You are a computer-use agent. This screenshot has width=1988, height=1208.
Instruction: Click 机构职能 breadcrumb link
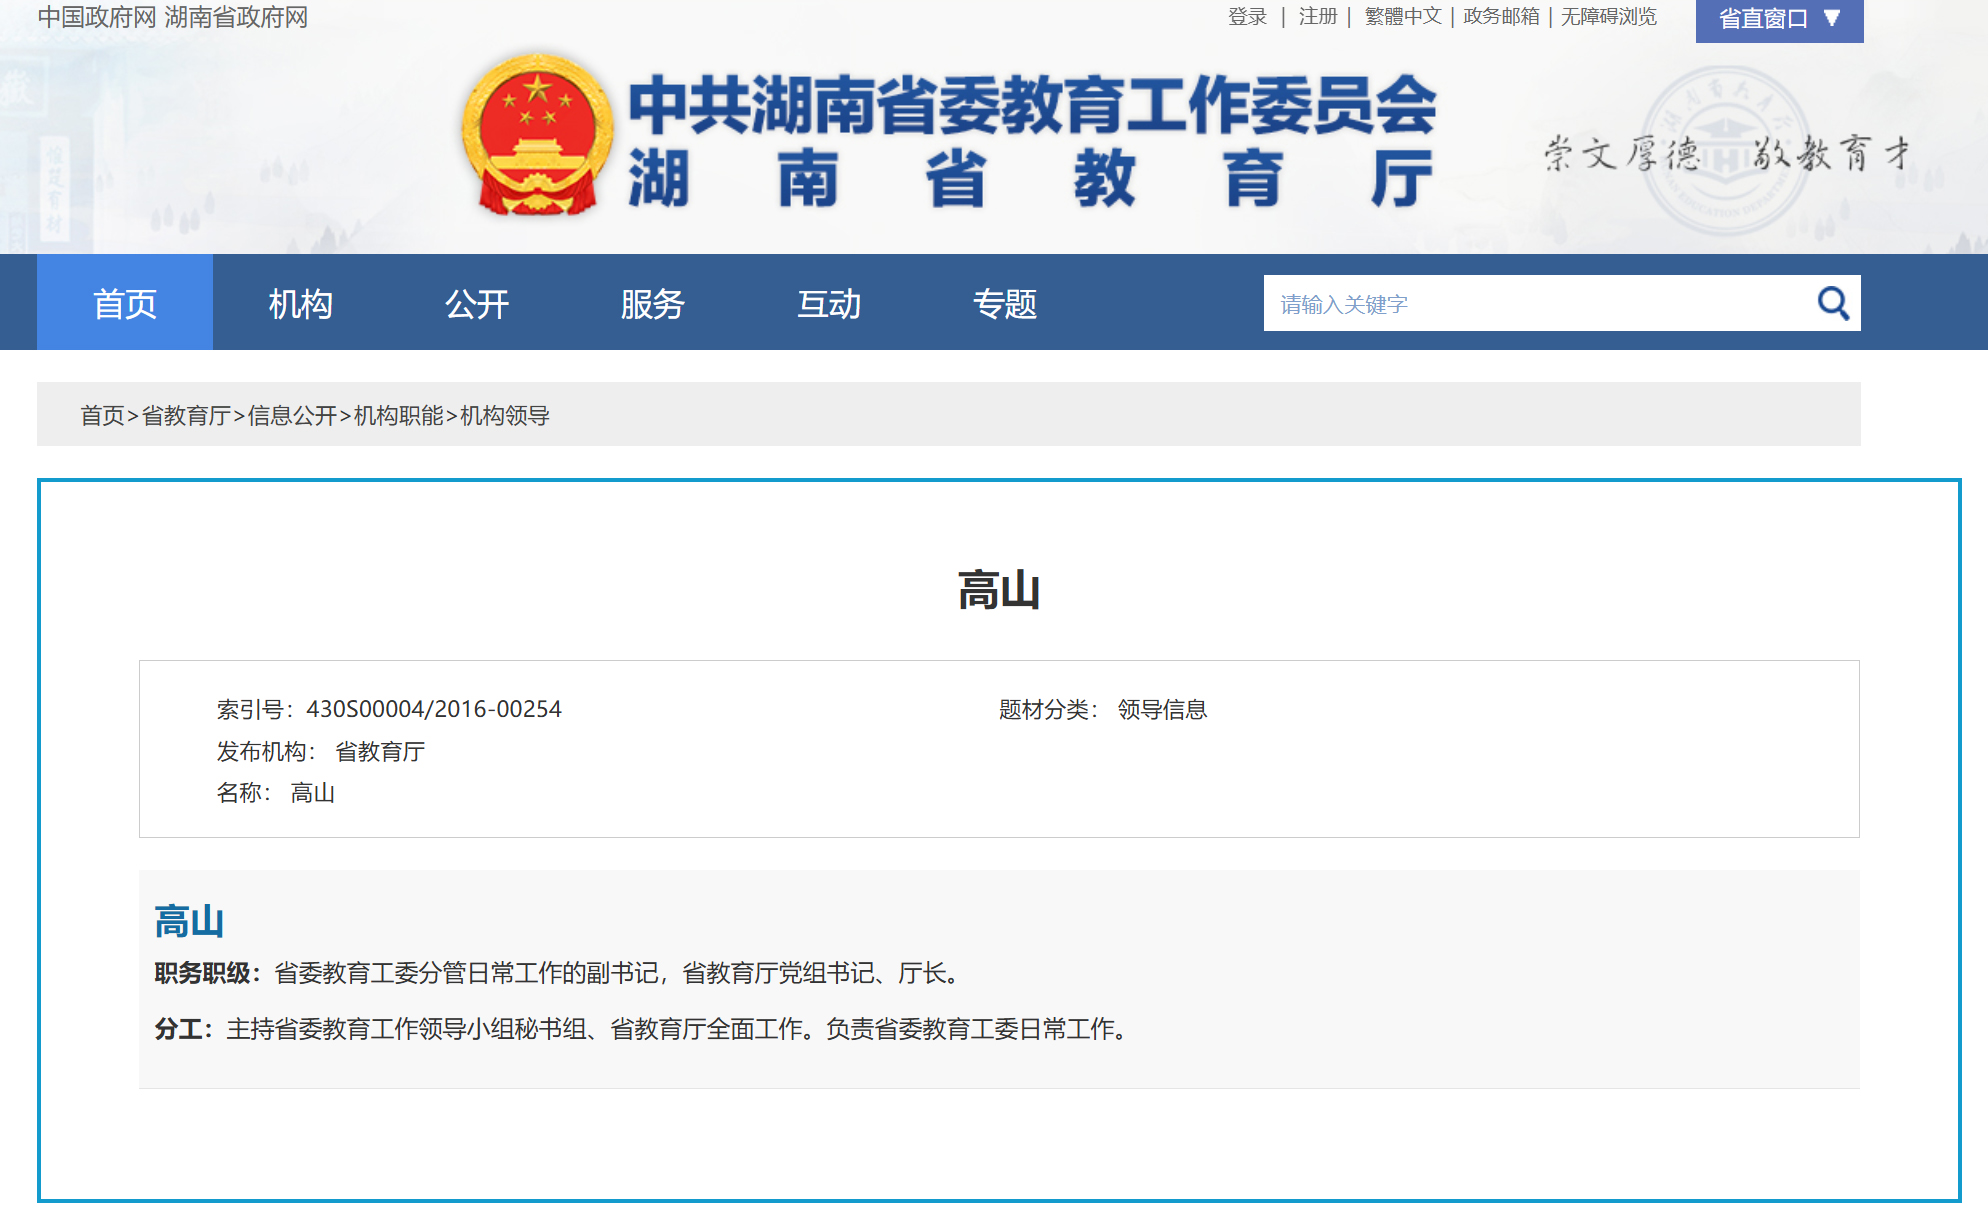tap(398, 415)
